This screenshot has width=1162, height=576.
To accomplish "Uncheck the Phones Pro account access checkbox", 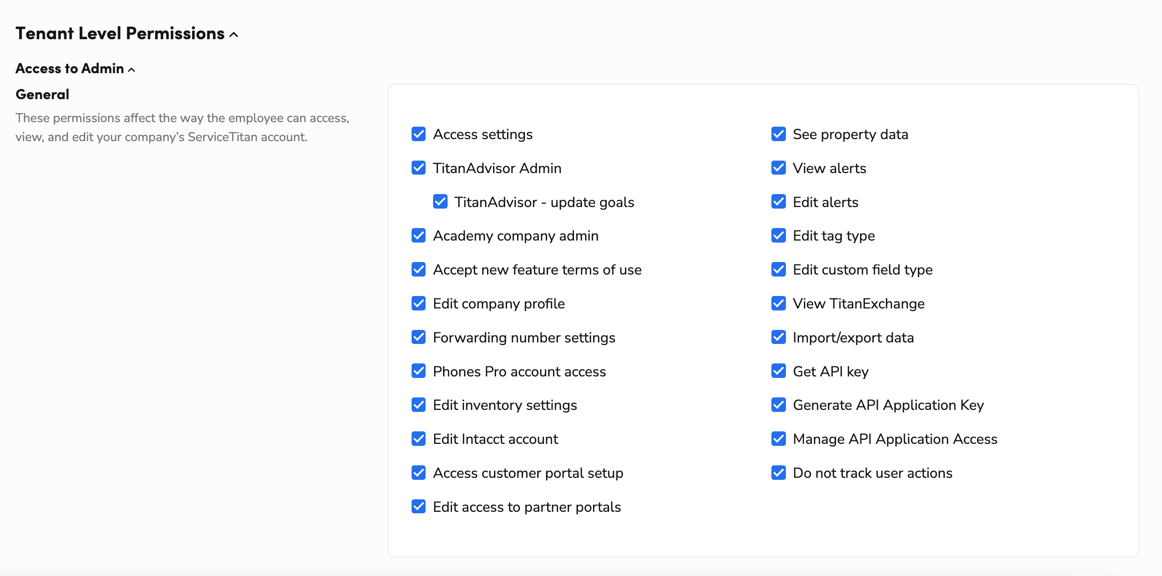I will 419,371.
